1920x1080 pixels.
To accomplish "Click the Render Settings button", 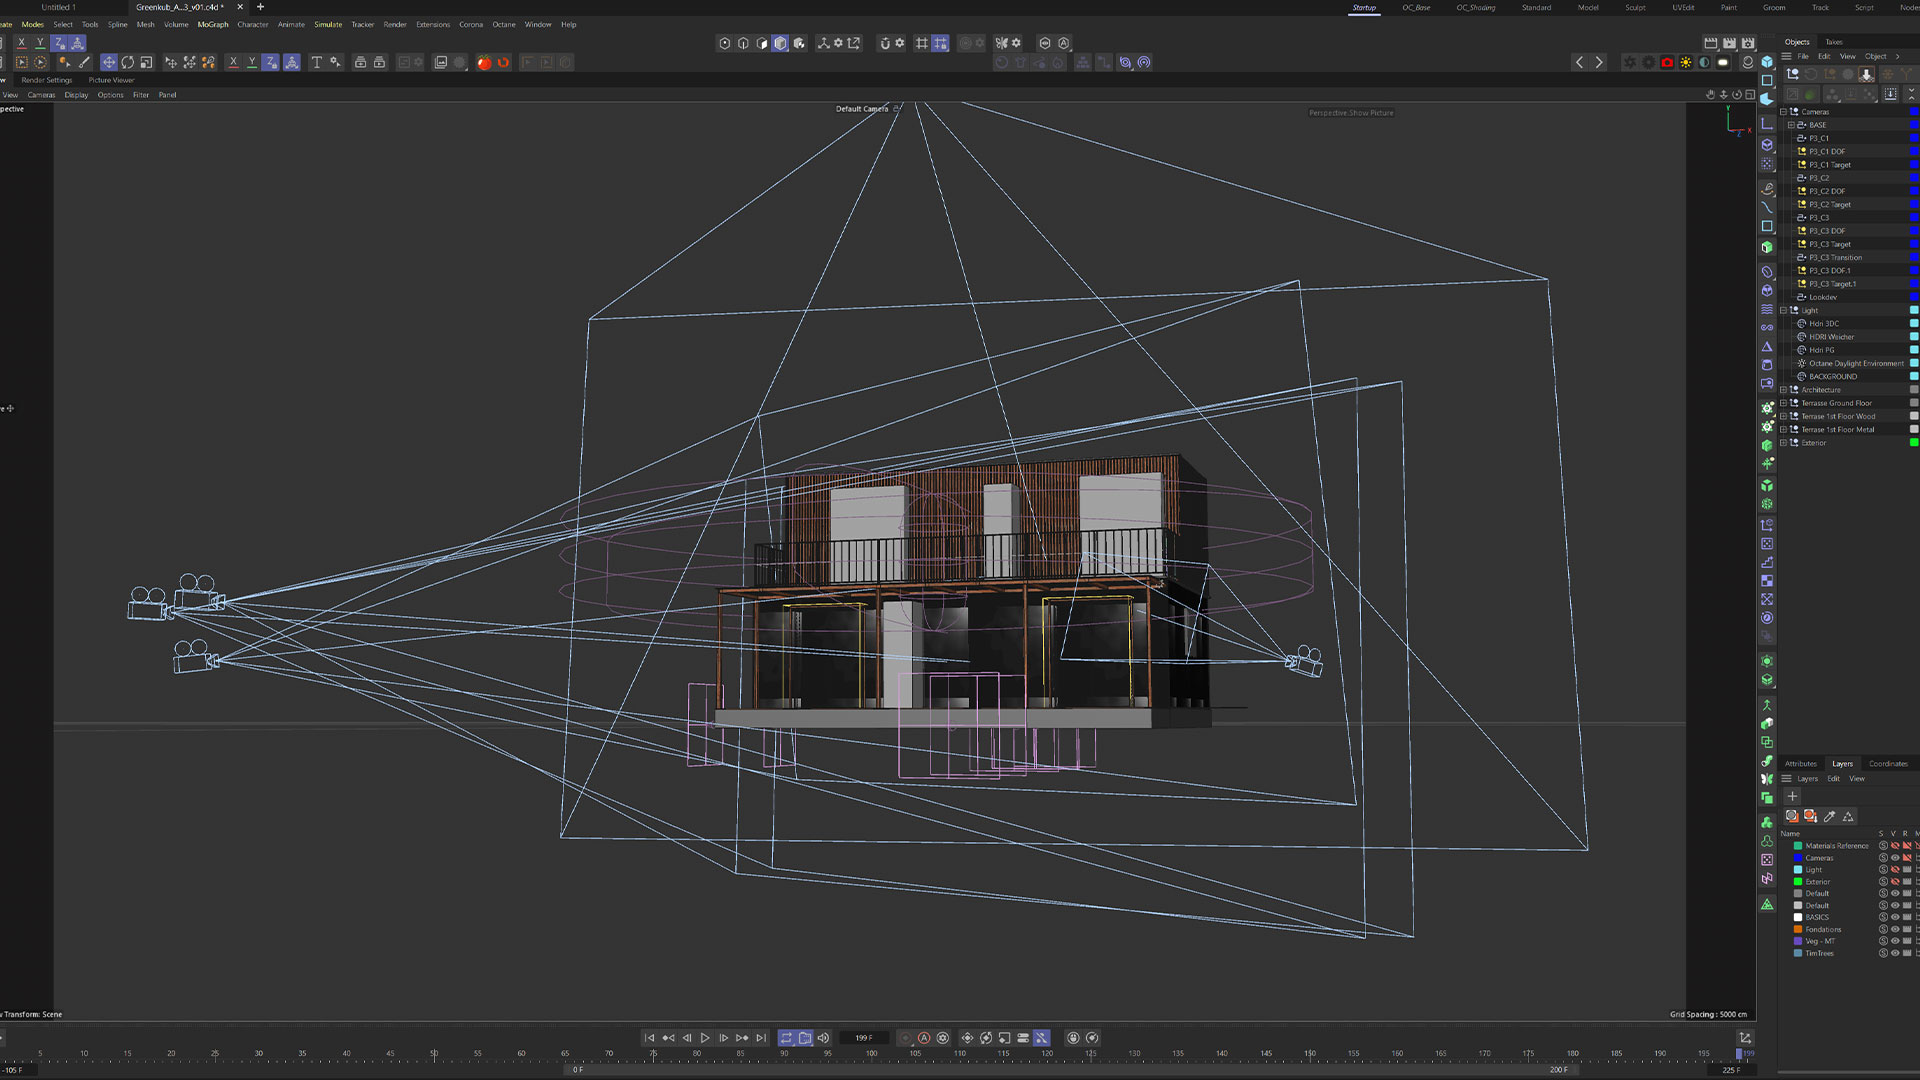I will [x=46, y=80].
